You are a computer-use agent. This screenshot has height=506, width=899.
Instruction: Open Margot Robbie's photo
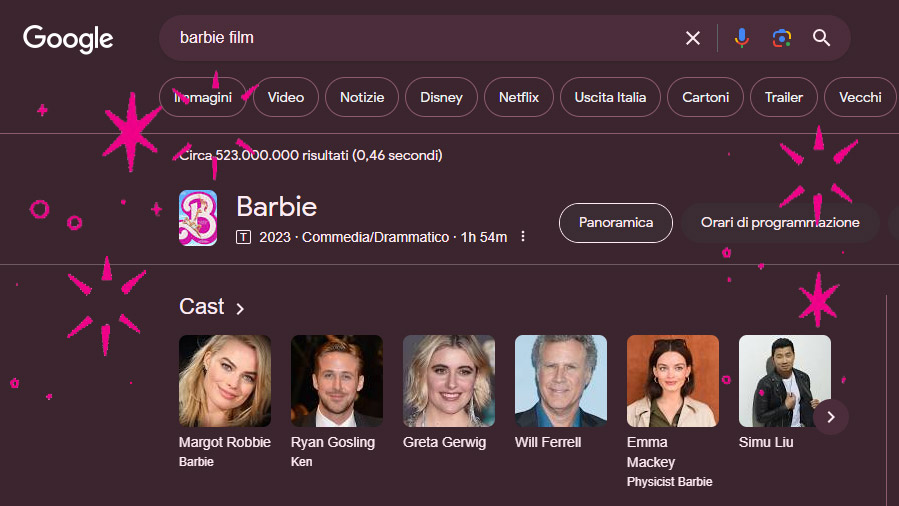[x=225, y=381]
